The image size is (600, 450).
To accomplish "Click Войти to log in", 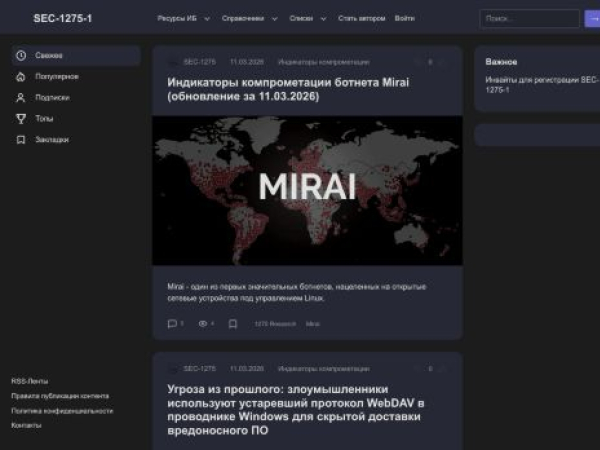I will [x=404, y=18].
